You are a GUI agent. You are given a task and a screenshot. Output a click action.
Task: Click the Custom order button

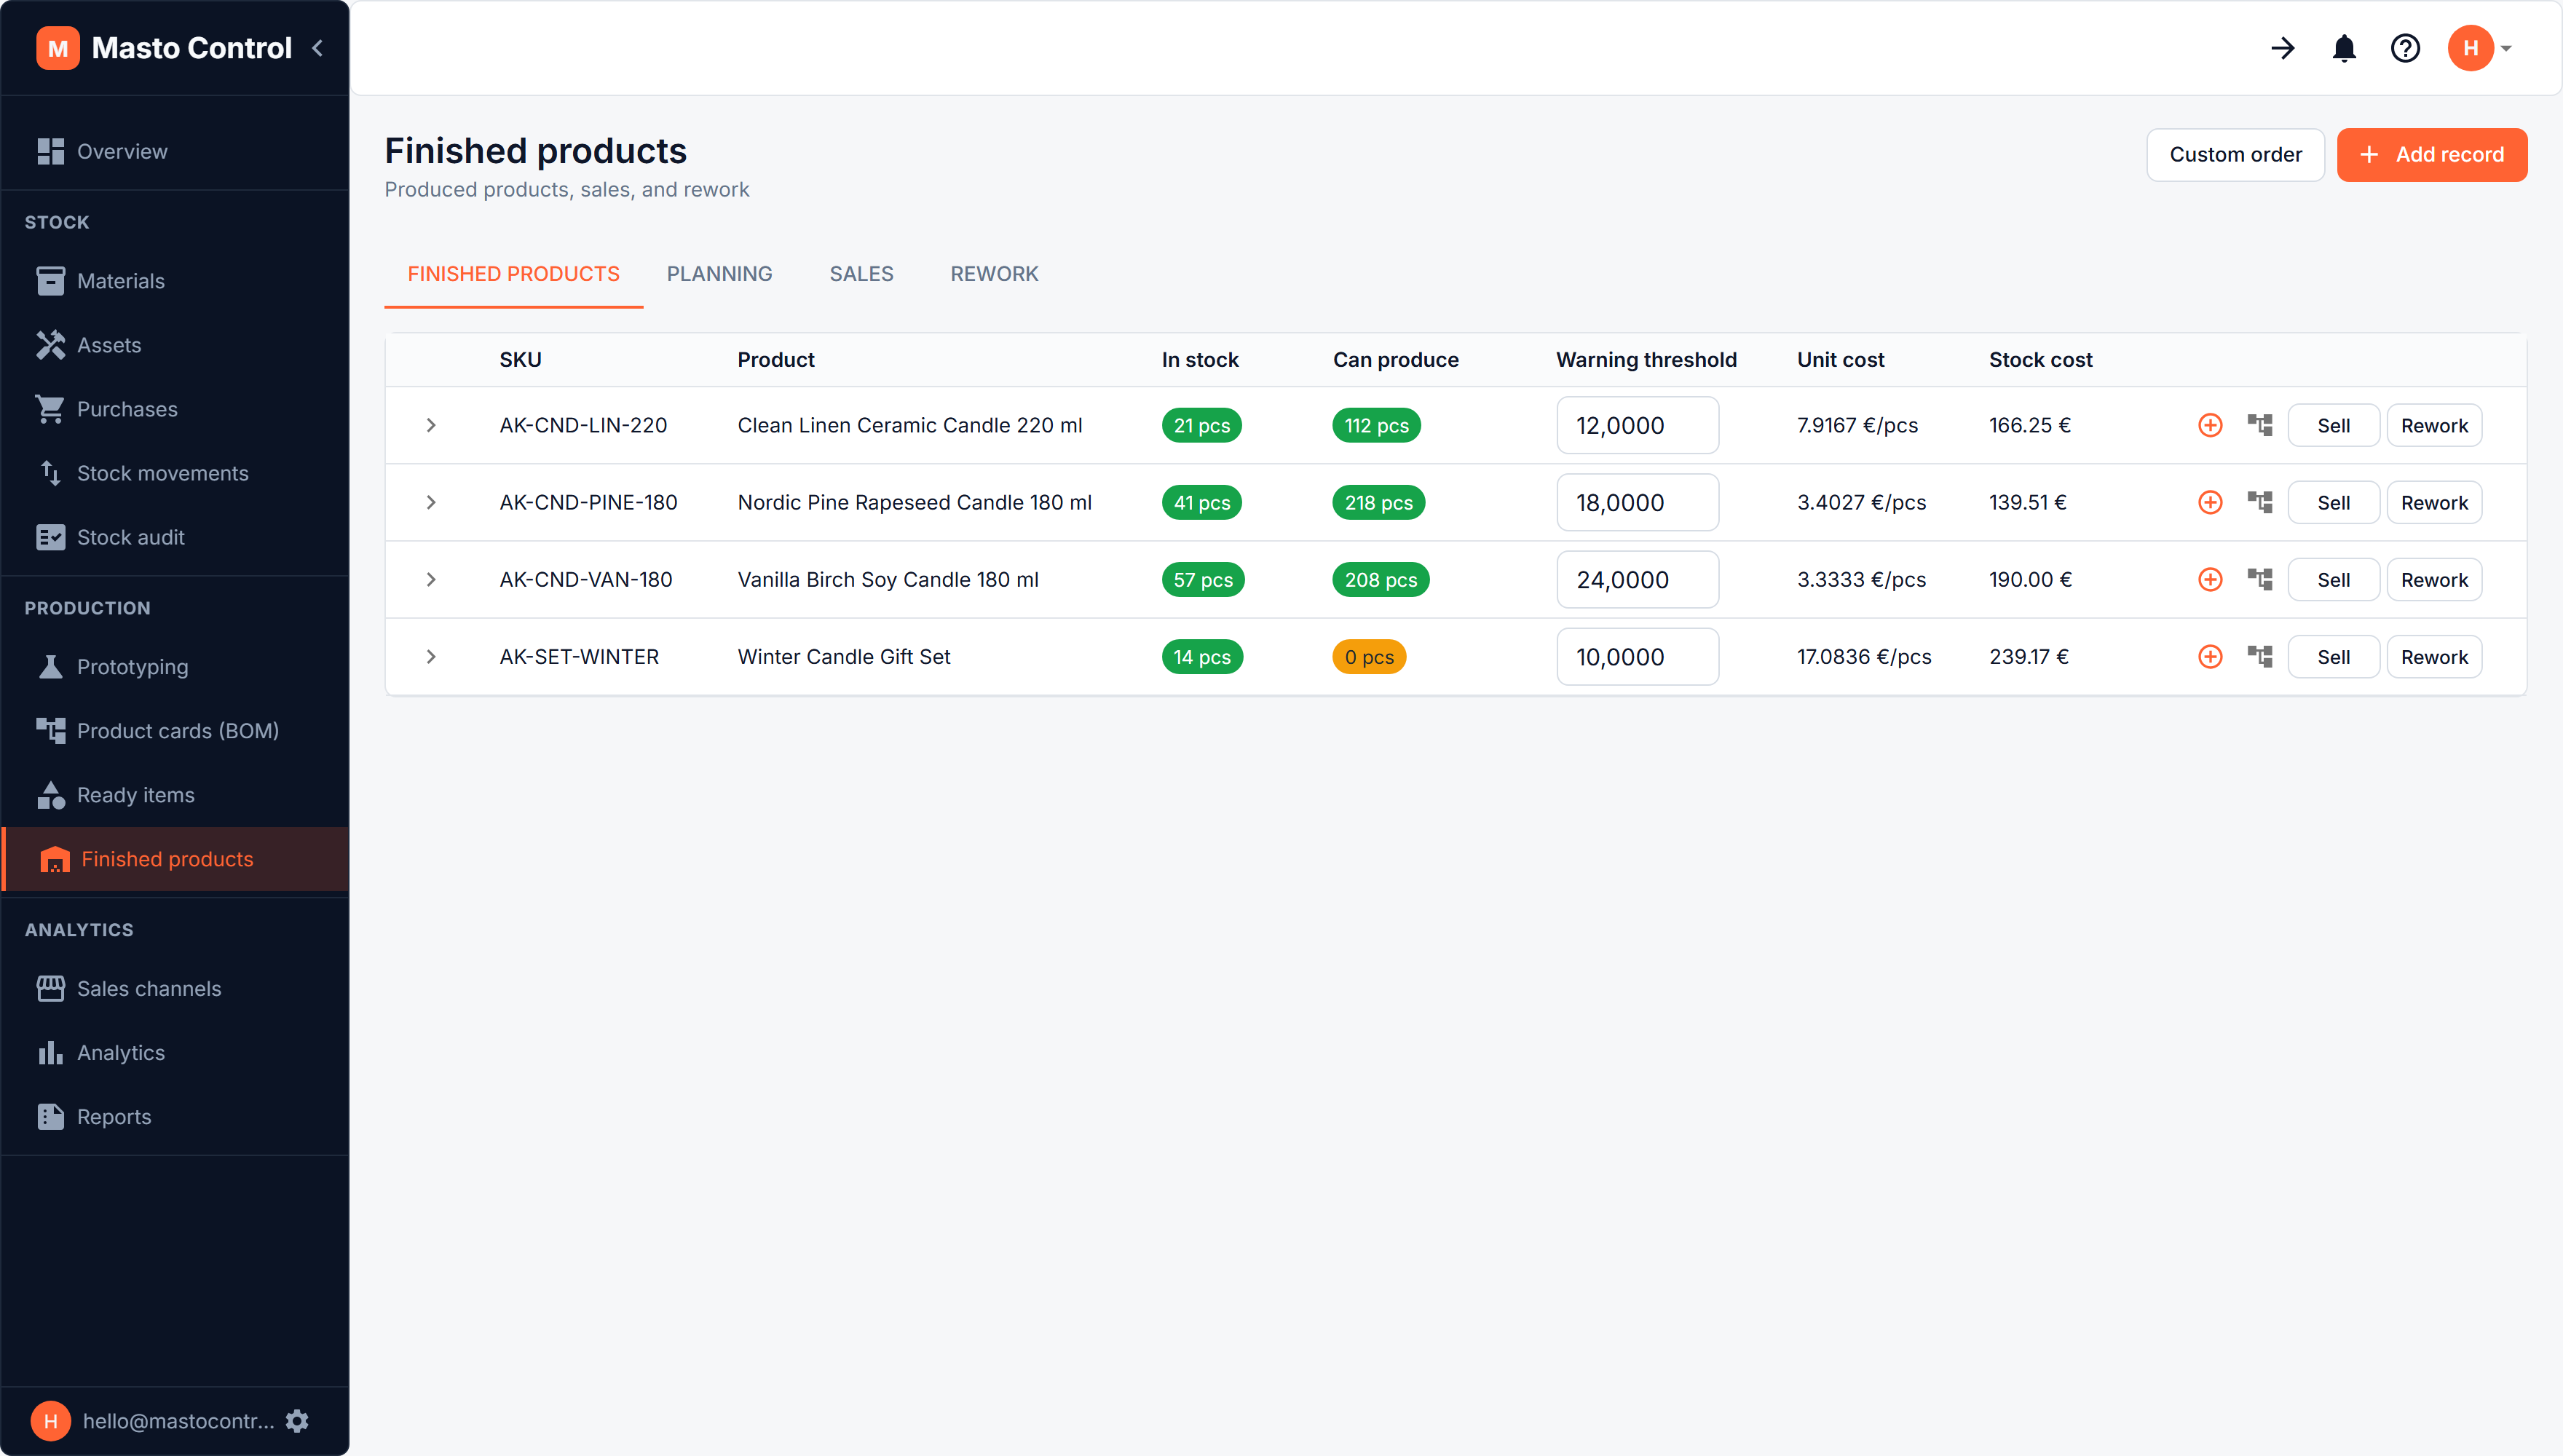[2235, 155]
